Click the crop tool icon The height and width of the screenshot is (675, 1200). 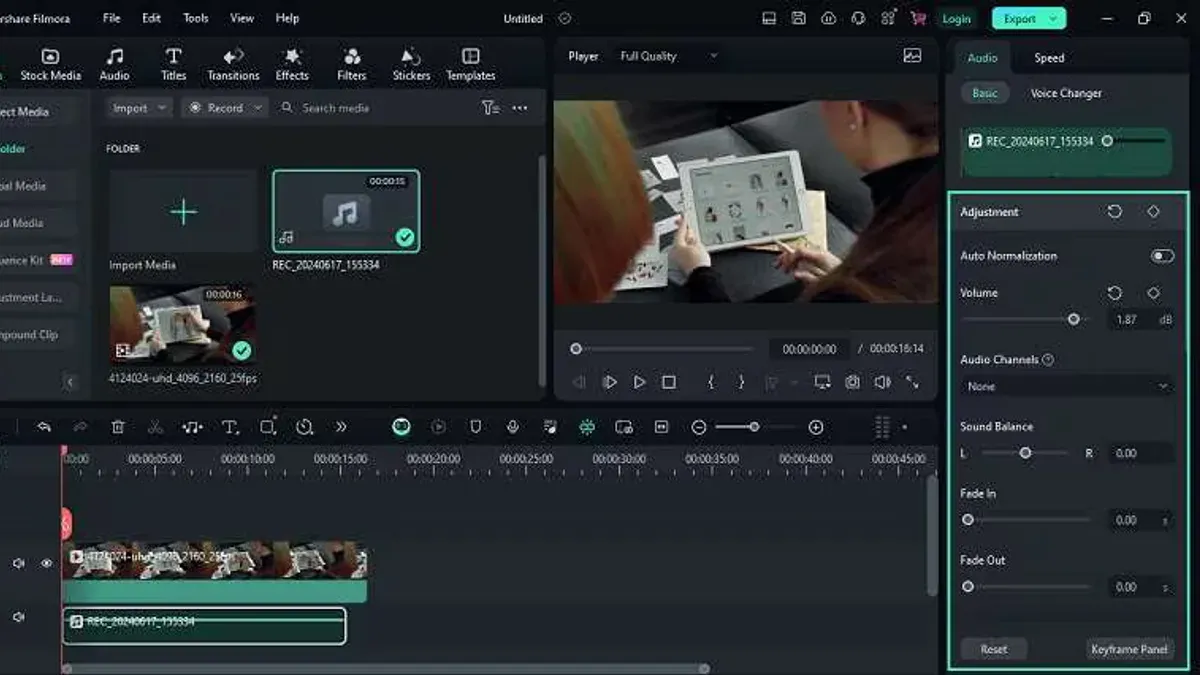point(268,427)
